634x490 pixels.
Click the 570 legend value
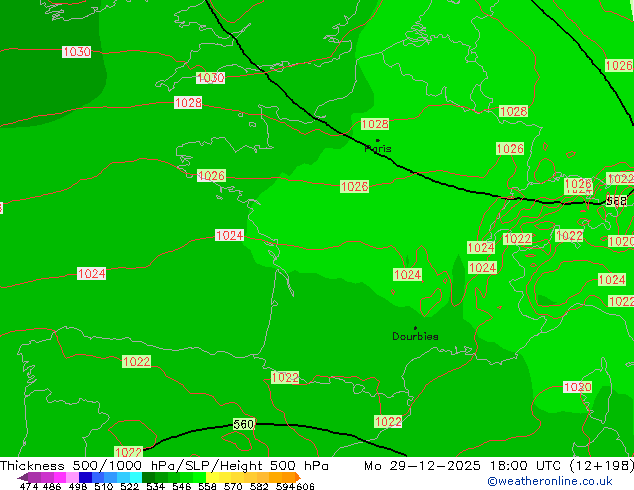click(233, 486)
